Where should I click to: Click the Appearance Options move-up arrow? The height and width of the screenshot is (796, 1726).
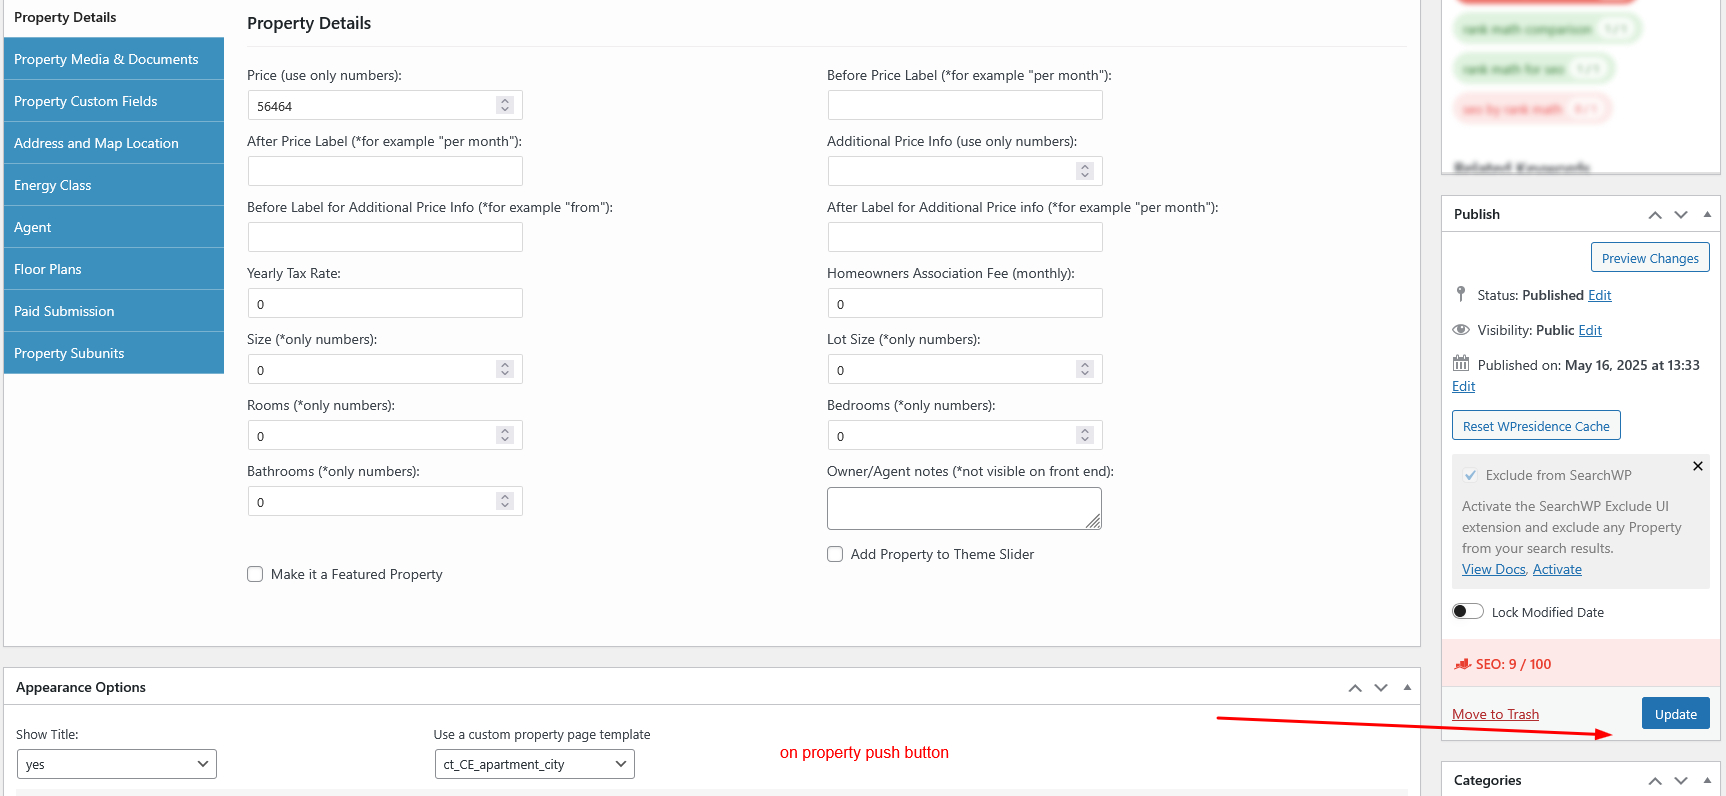click(x=1355, y=688)
